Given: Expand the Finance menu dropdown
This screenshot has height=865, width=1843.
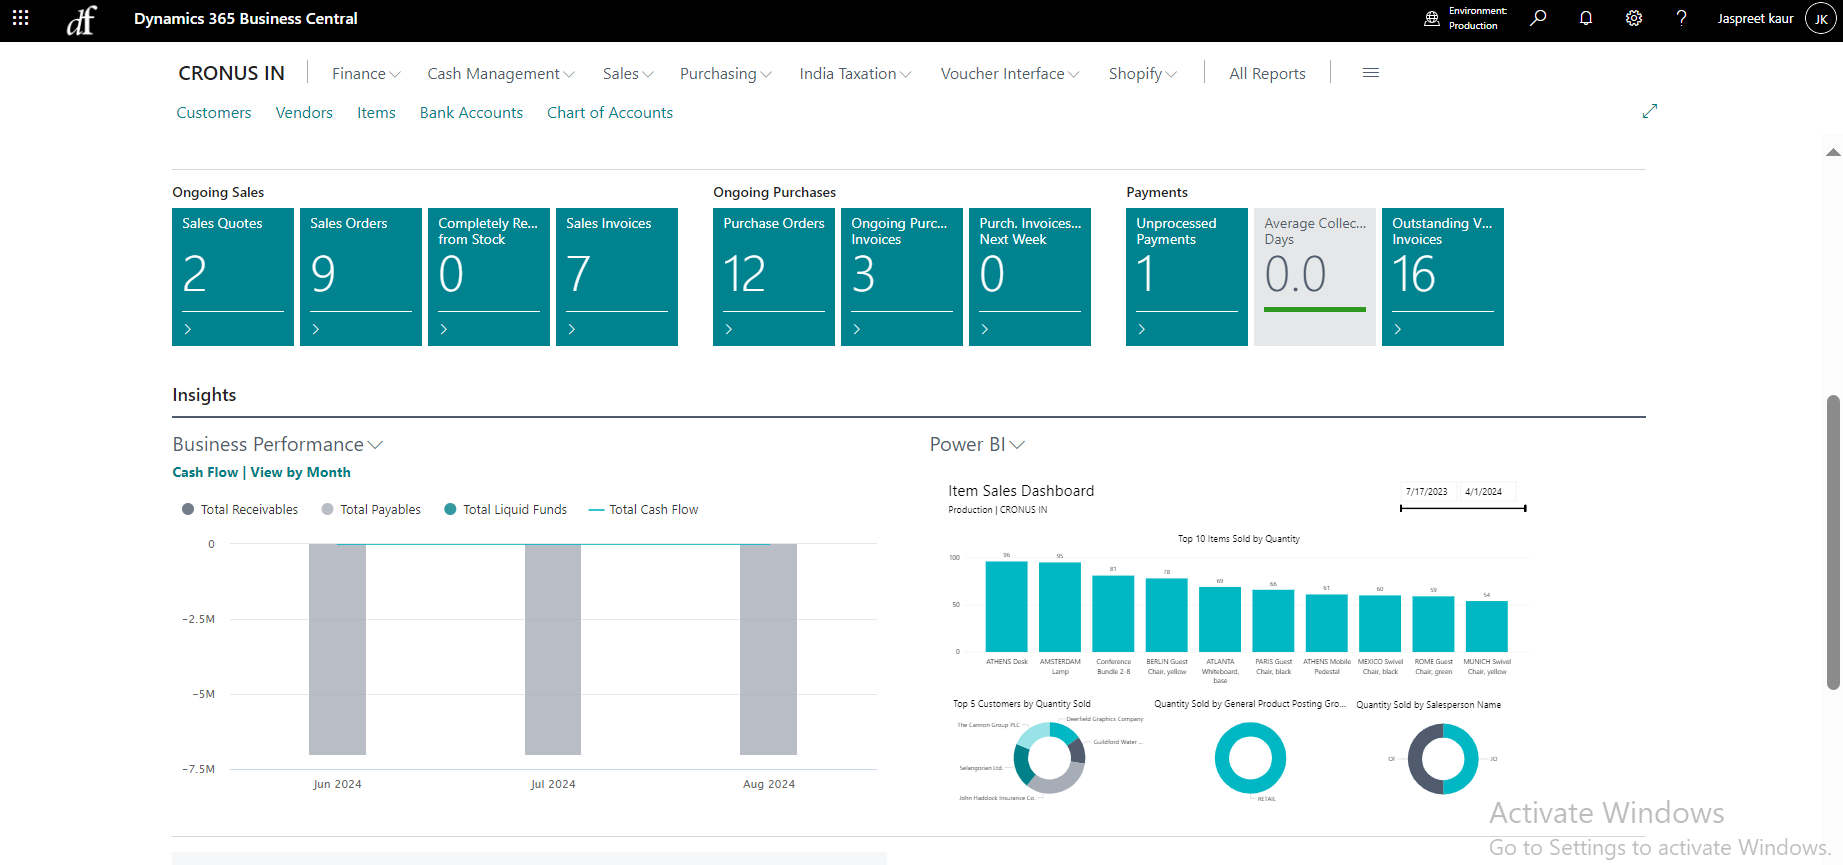Looking at the screenshot, I should click(x=366, y=74).
